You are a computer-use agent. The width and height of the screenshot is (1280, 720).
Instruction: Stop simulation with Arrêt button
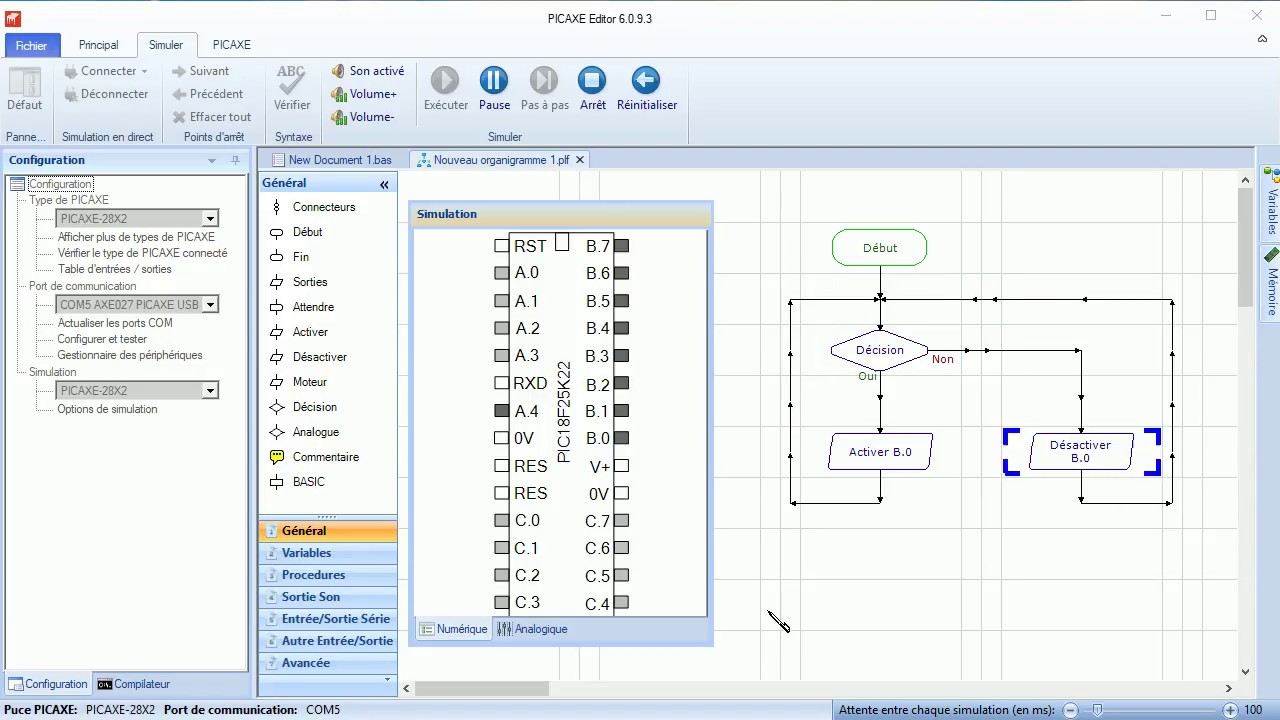[x=592, y=88]
